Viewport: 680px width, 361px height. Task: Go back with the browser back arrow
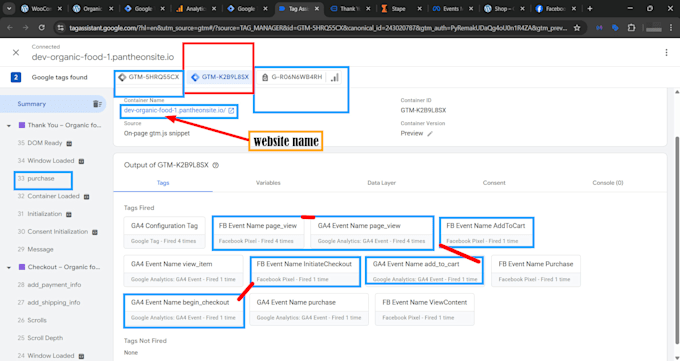coord(10,27)
